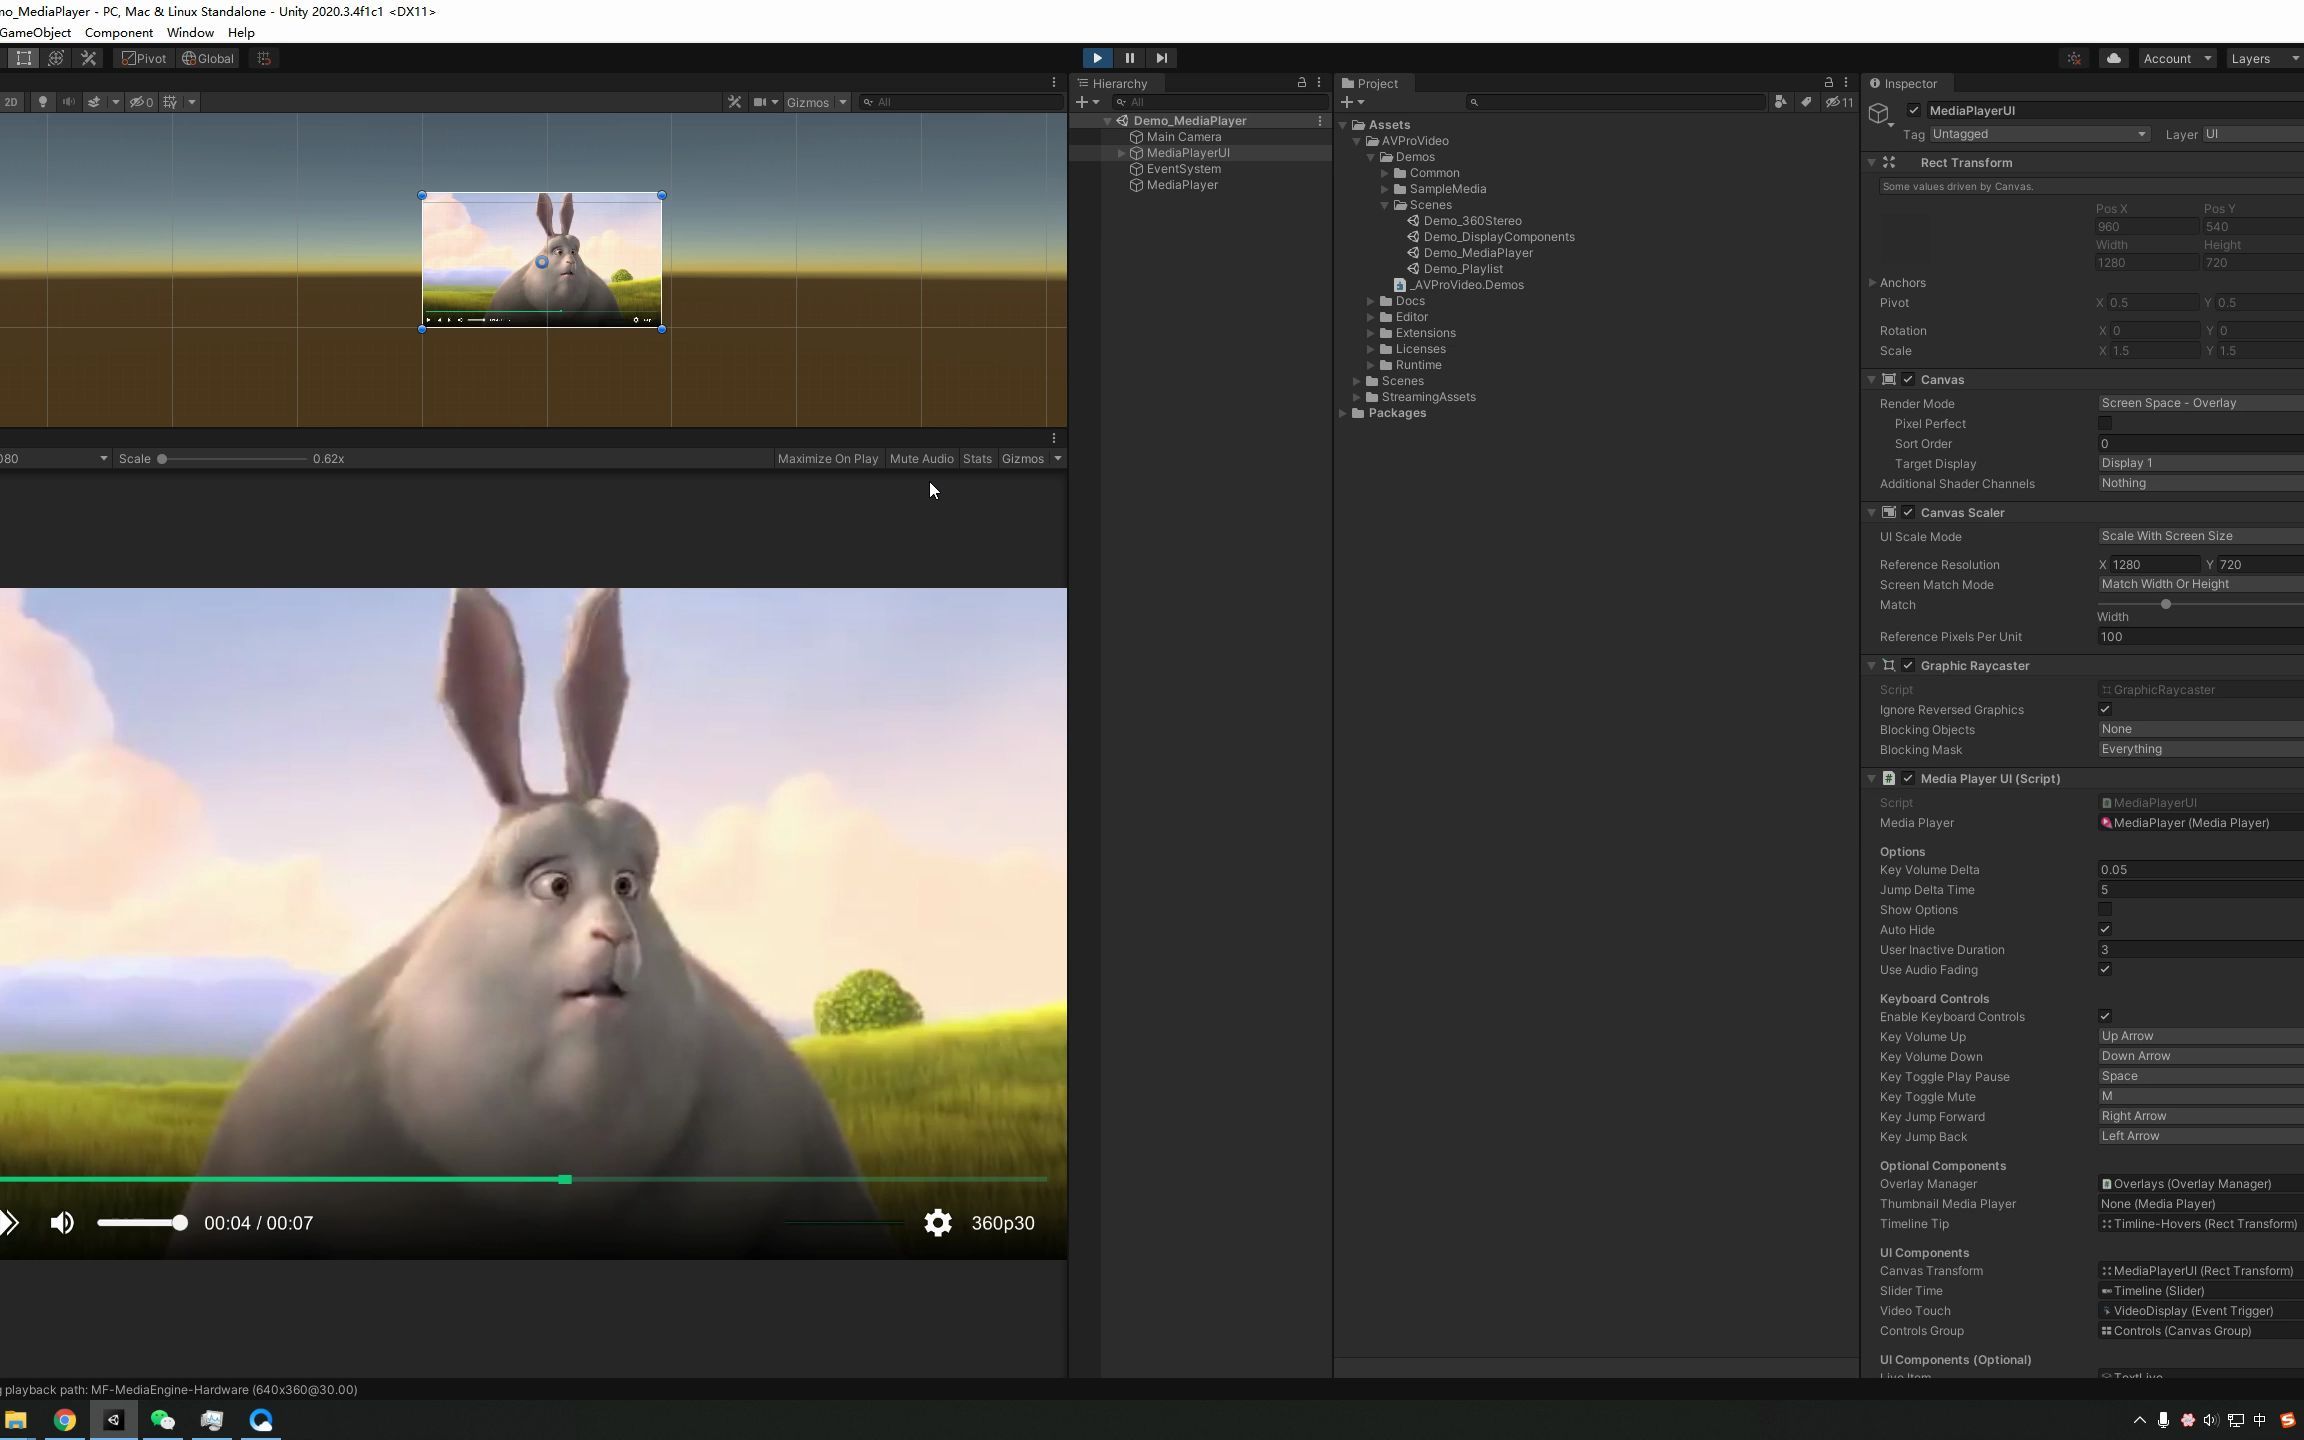Enable Show Options checkbox

click(x=2105, y=910)
